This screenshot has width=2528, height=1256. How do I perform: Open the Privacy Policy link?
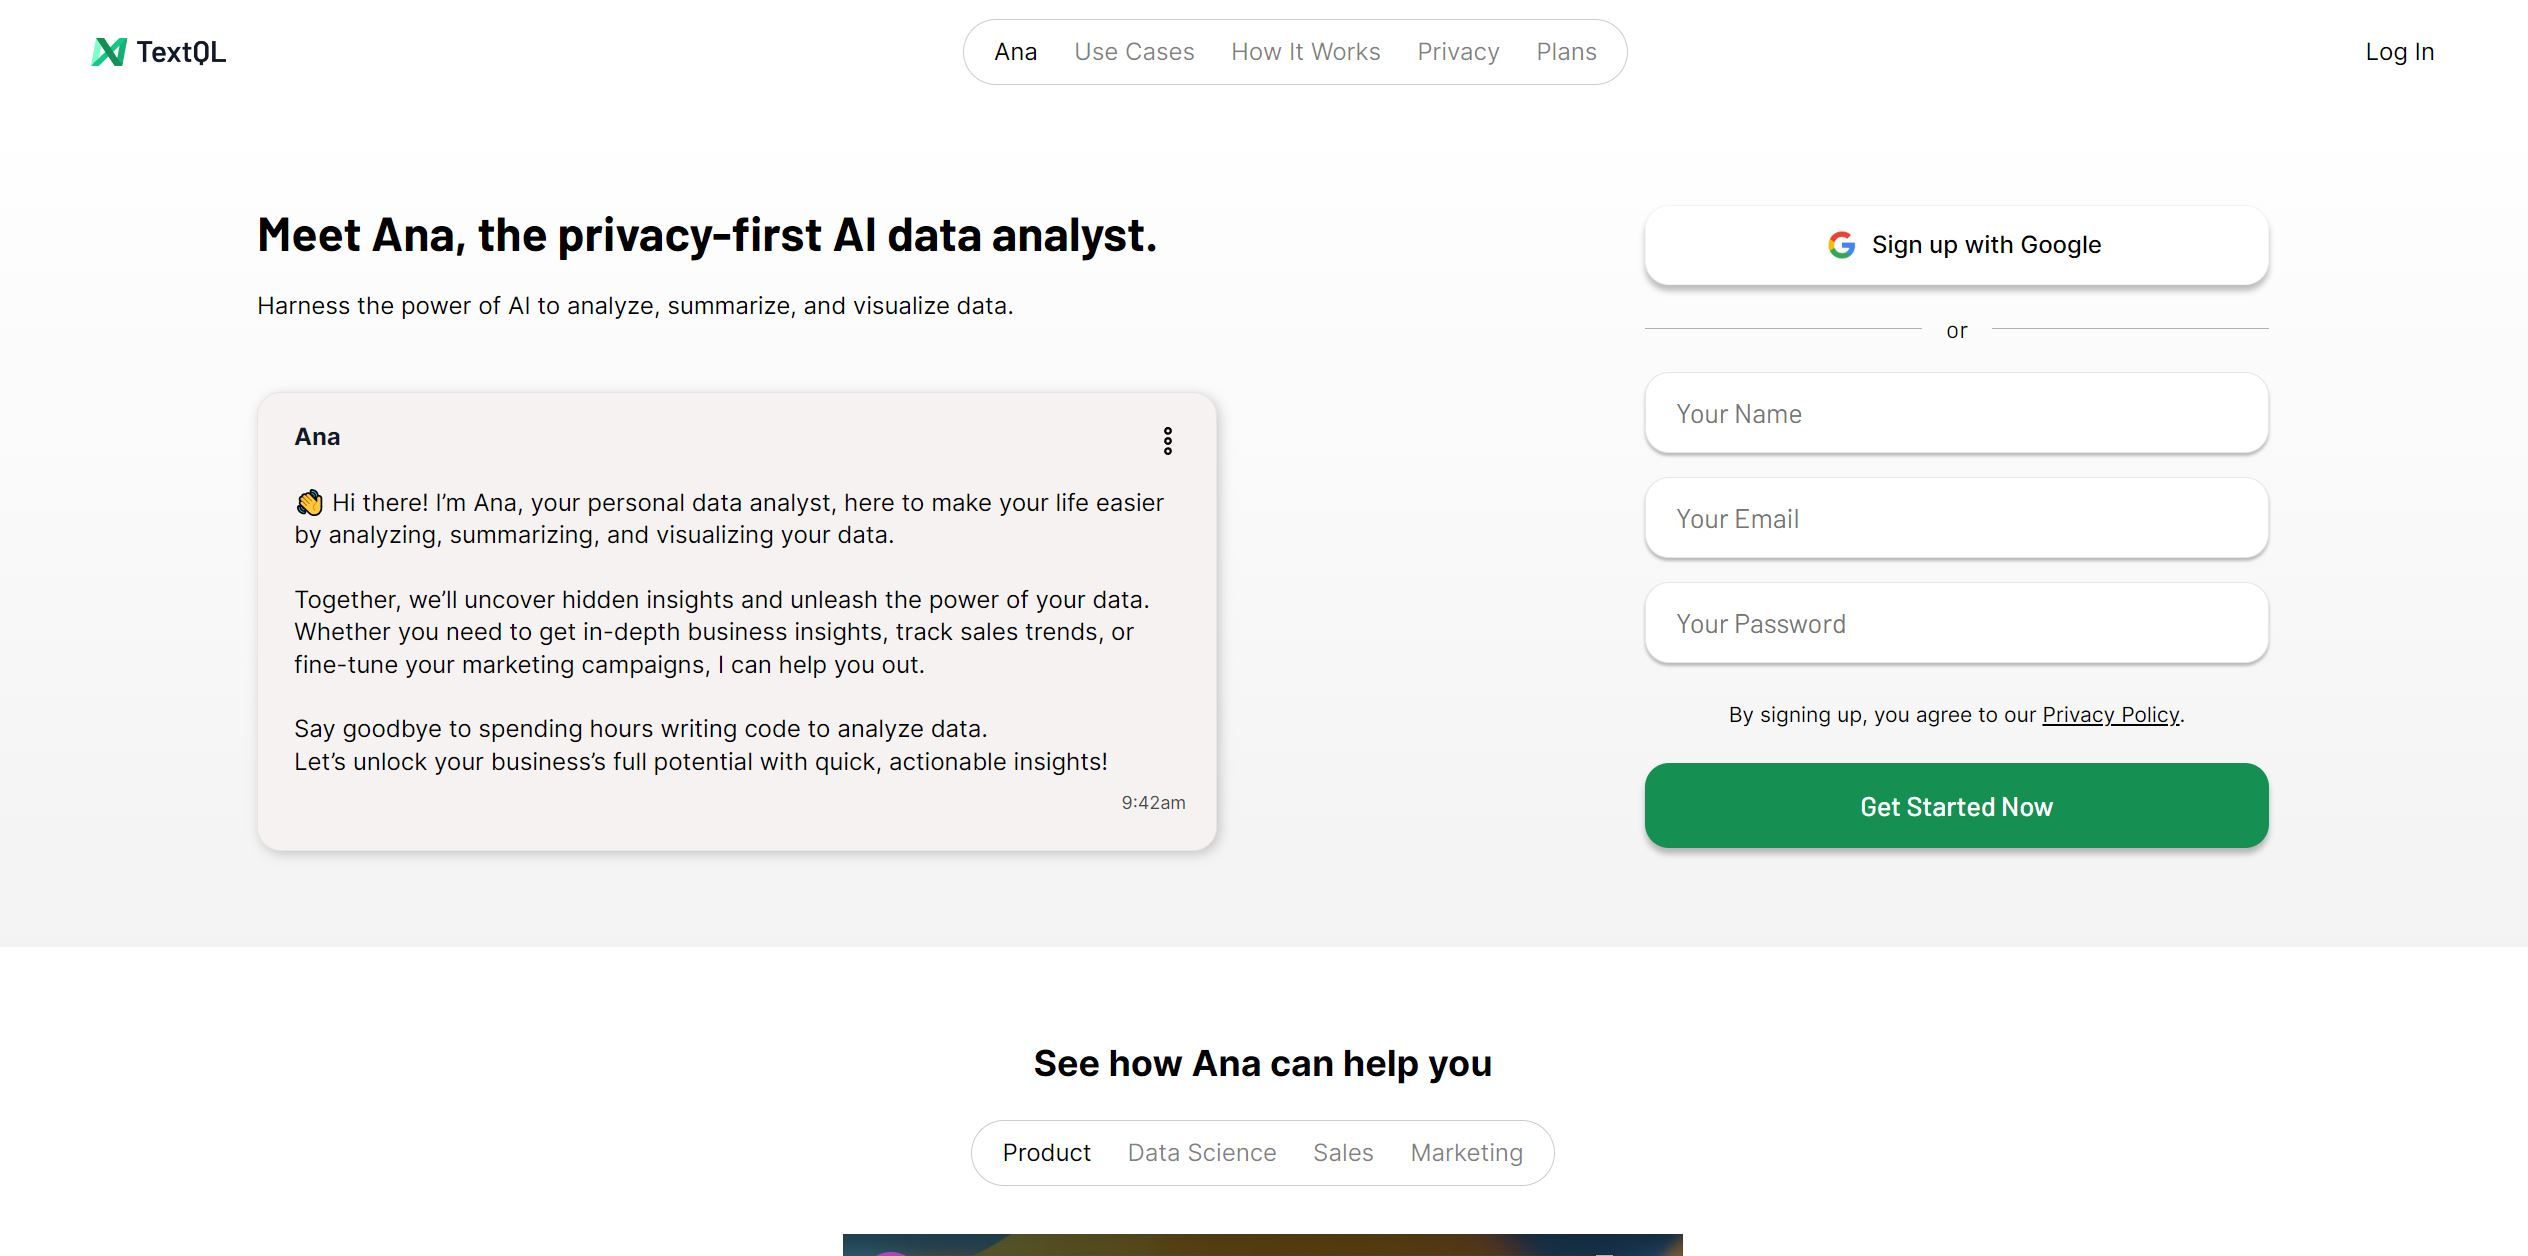[x=2111, y=714]
